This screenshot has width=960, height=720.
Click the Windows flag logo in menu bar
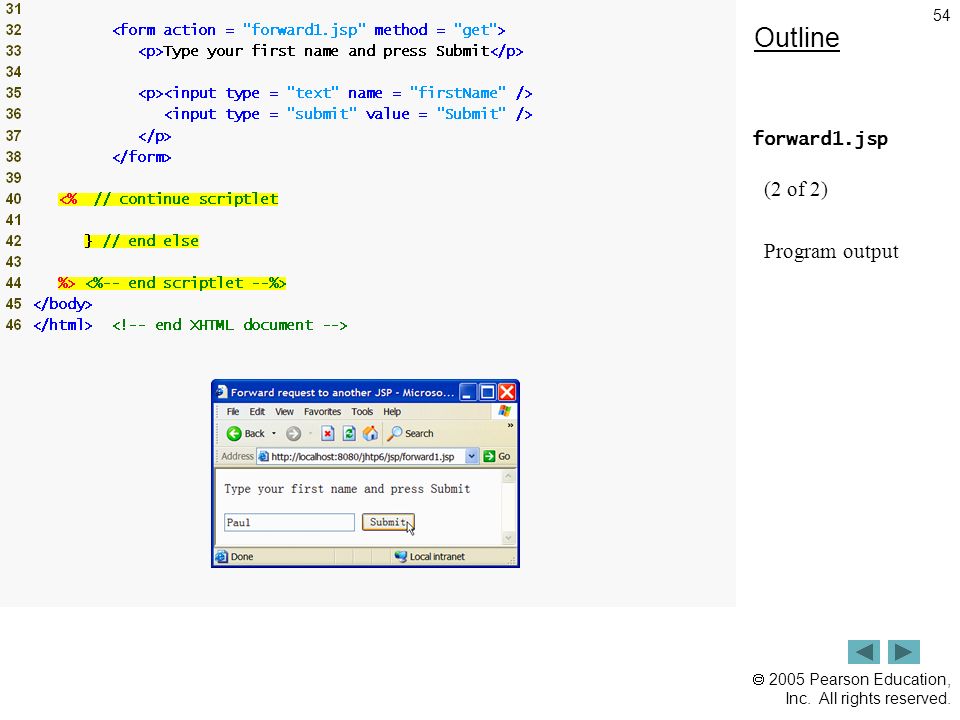[504, 411]
